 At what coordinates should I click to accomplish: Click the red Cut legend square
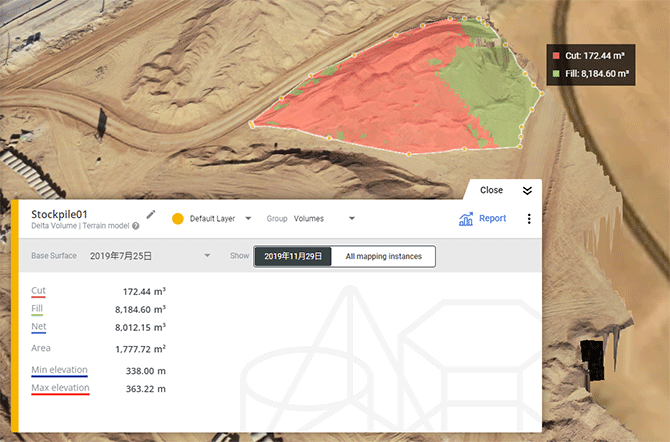pos(556,56)
